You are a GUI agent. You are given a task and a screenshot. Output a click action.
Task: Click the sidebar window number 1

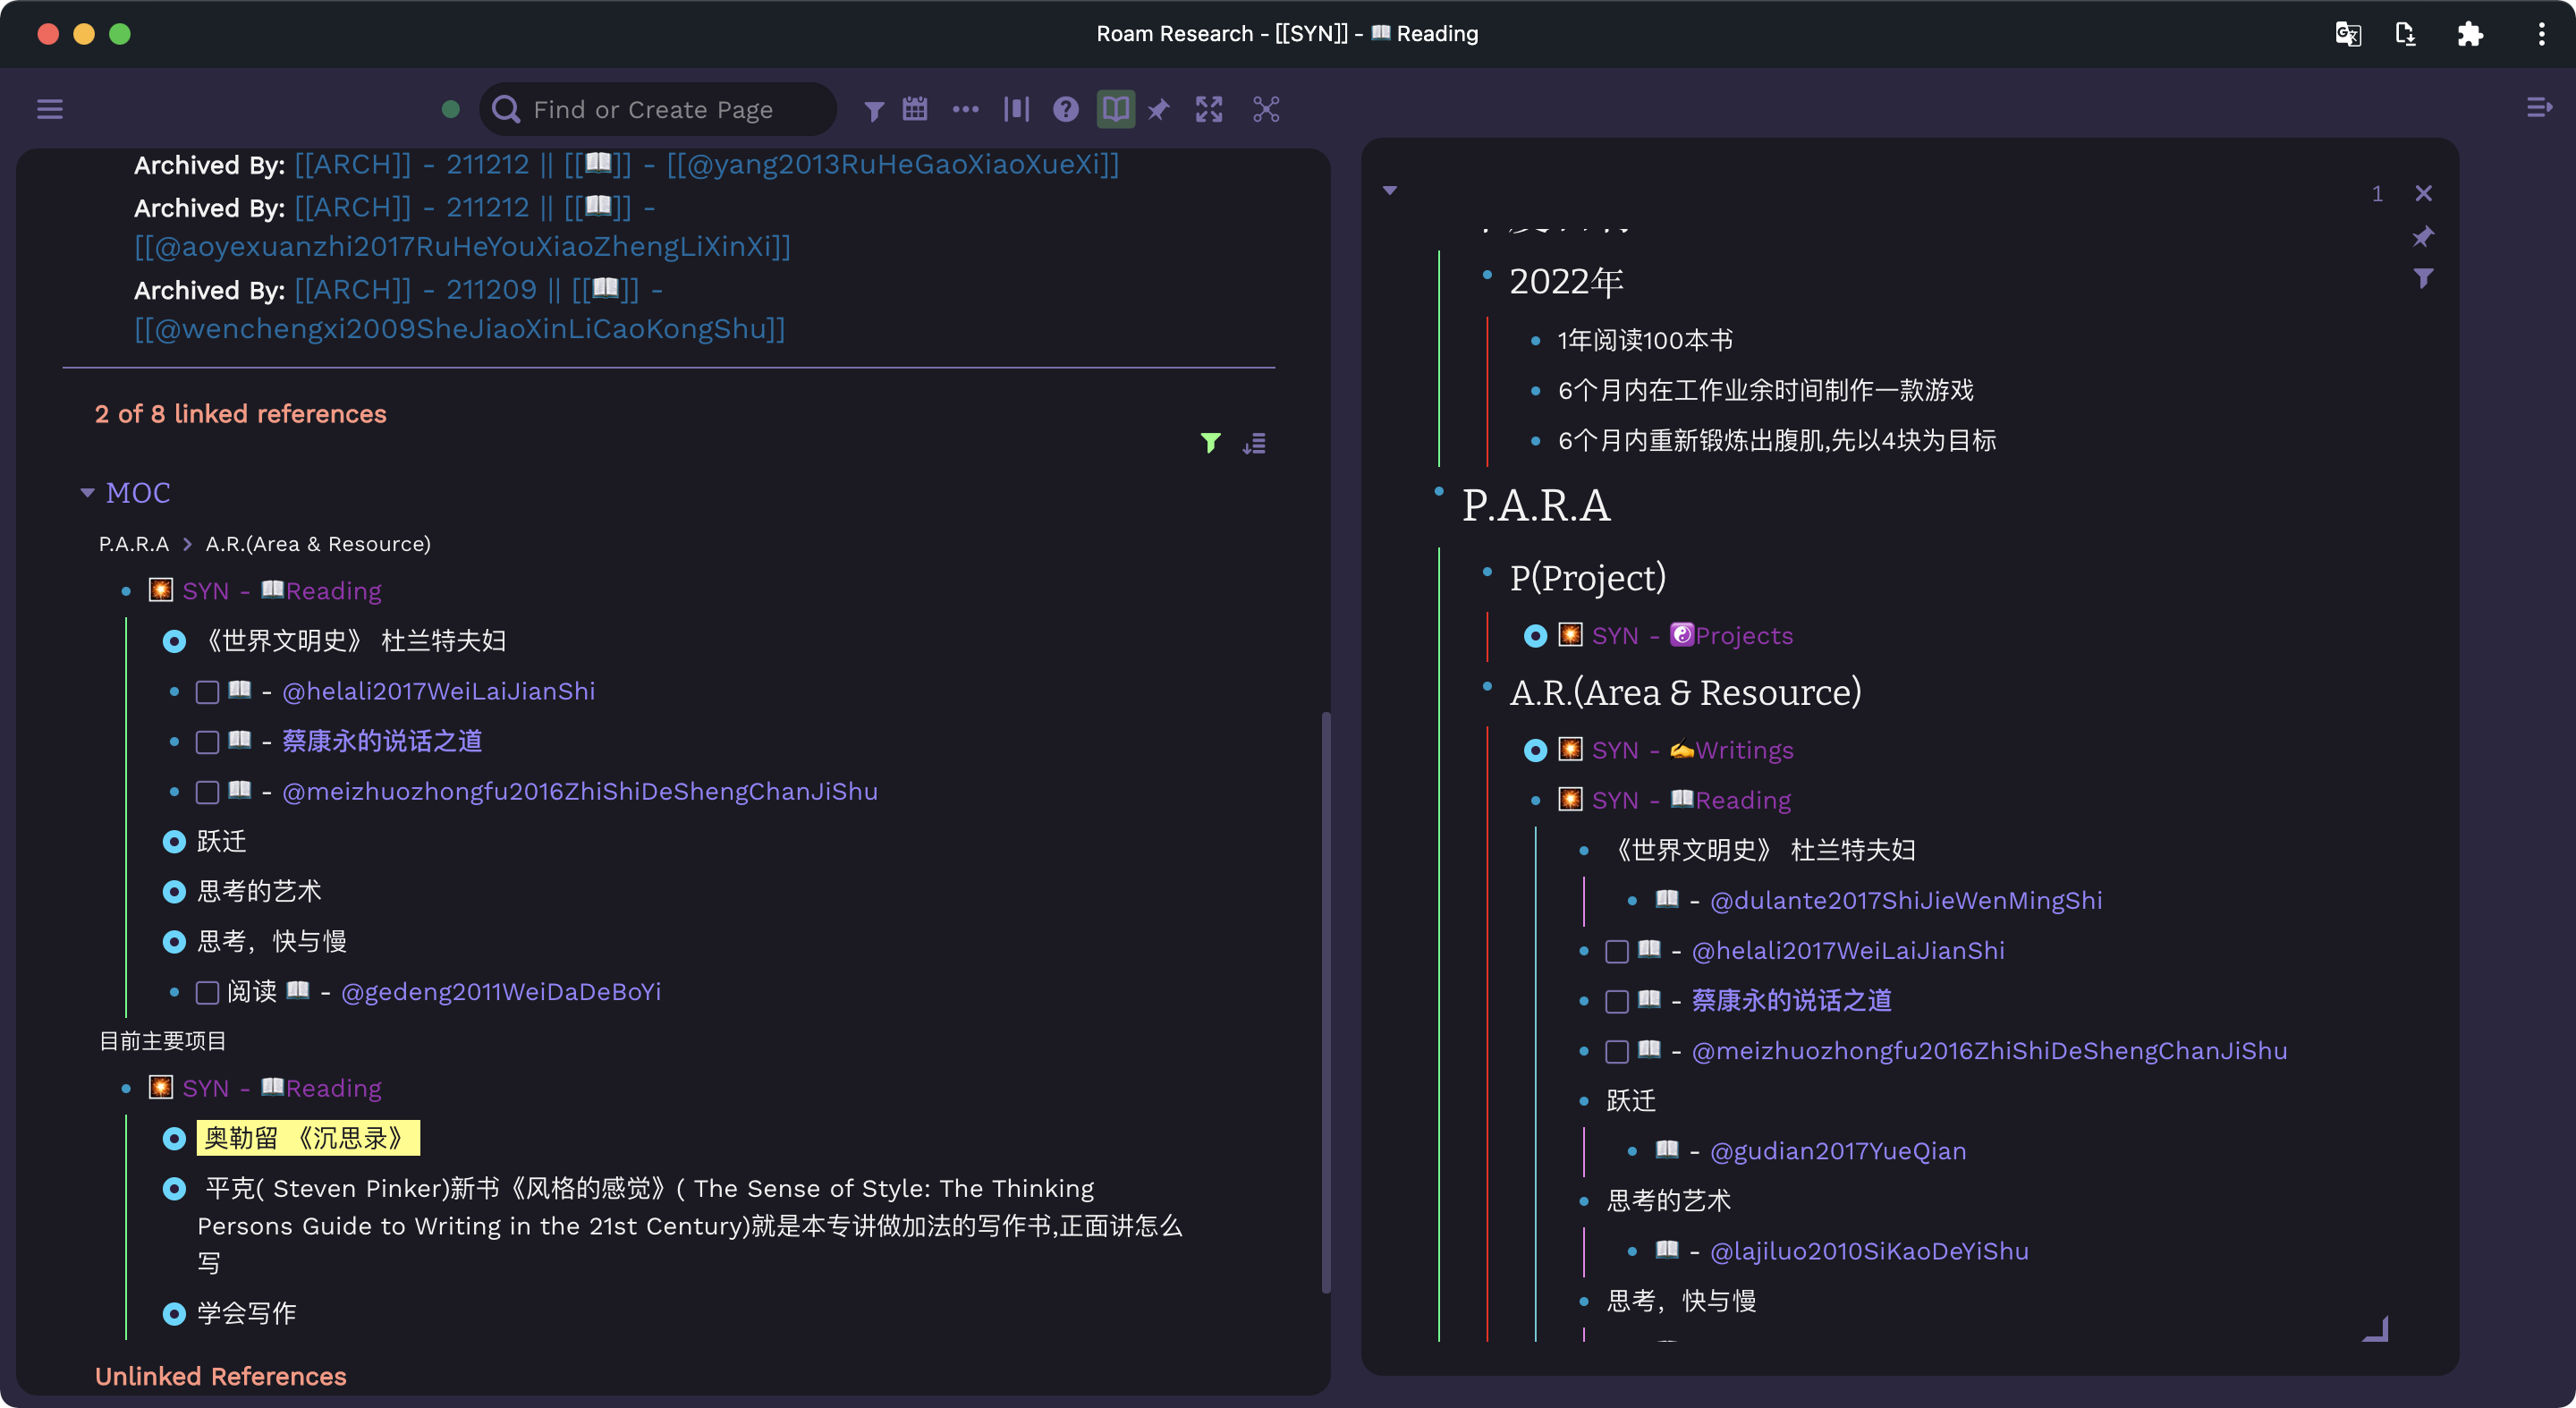click(2378, 193)
